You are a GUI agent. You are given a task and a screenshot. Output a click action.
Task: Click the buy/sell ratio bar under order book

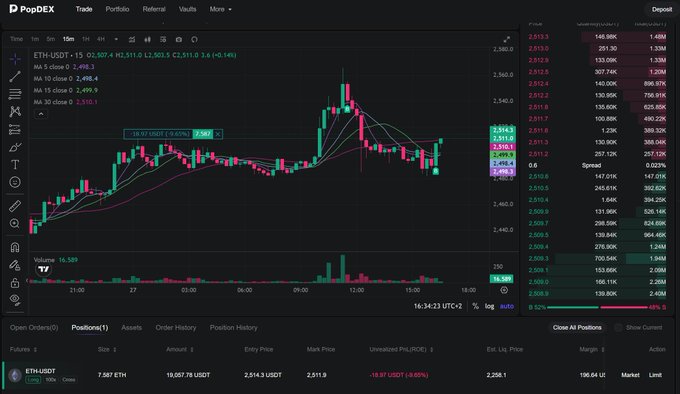click(x=598, y=307)
